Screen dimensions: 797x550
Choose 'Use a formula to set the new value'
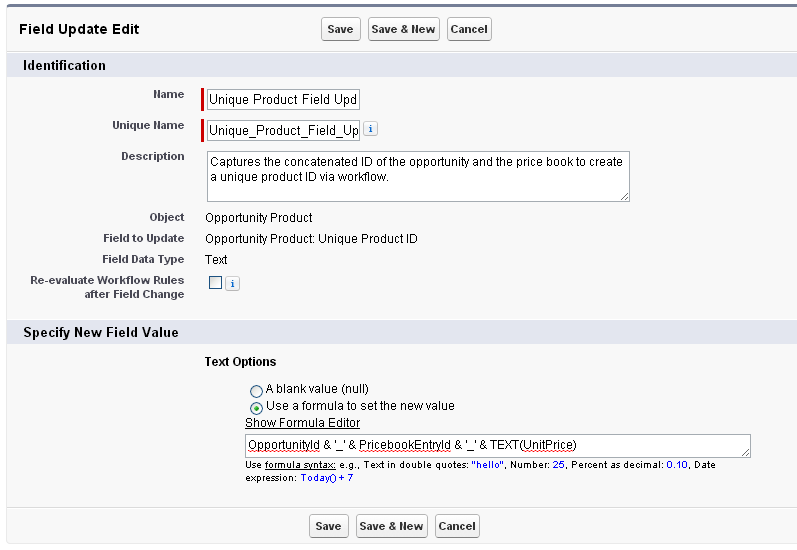tap(257, 407)
